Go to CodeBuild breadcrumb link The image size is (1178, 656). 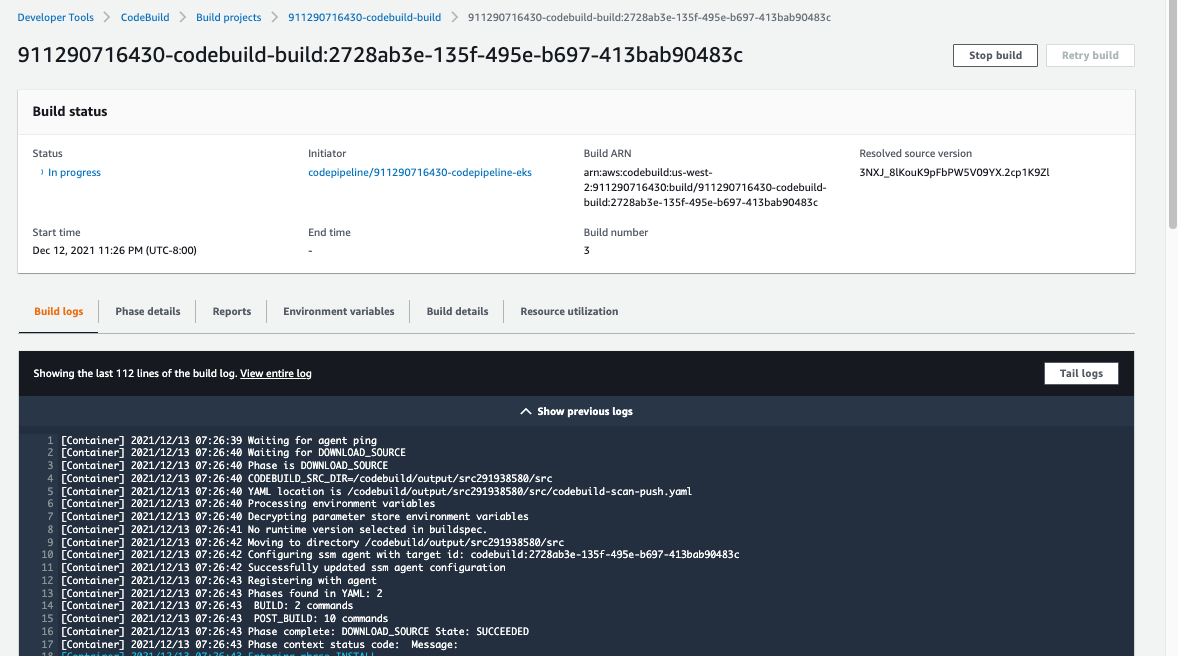(x=145, y=17)
